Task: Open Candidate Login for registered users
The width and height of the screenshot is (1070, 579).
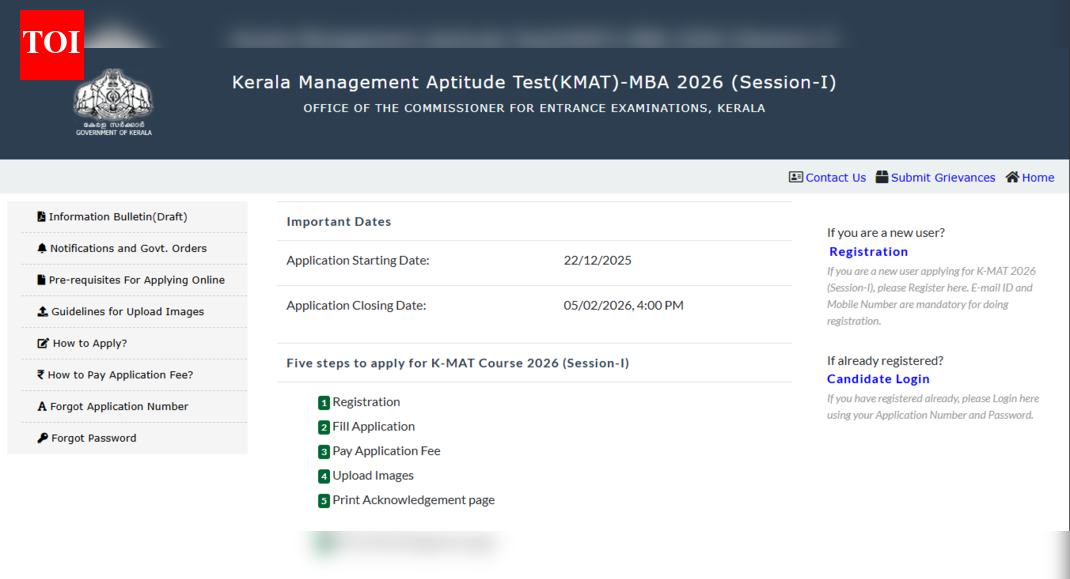Action: coord(877,379)
